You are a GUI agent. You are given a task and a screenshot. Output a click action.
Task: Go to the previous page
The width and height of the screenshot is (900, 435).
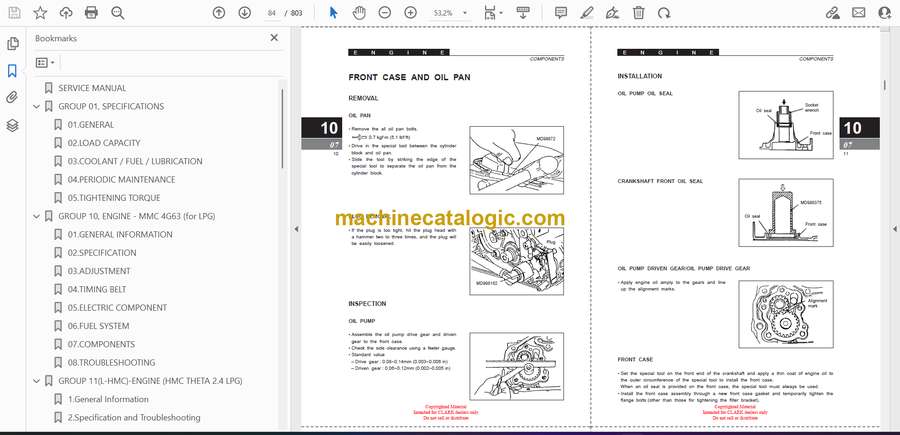(219, 13)
